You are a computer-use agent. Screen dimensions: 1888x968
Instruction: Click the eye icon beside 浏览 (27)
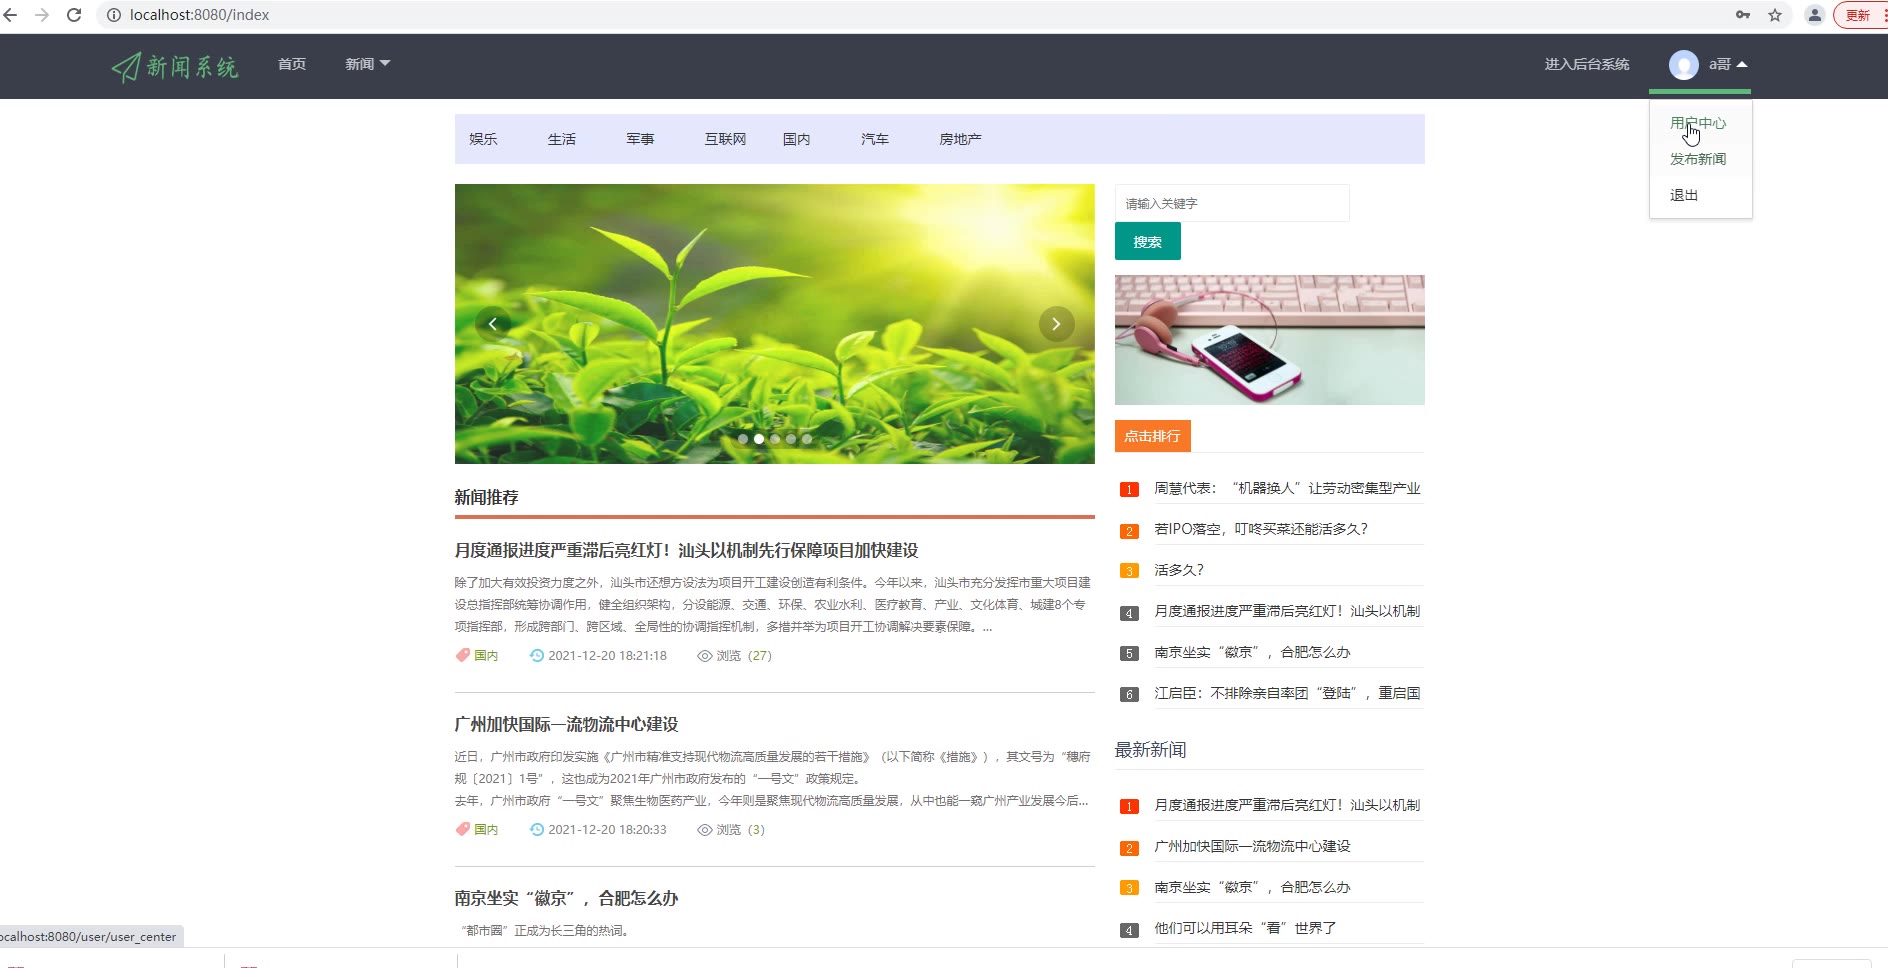(705, 656)
